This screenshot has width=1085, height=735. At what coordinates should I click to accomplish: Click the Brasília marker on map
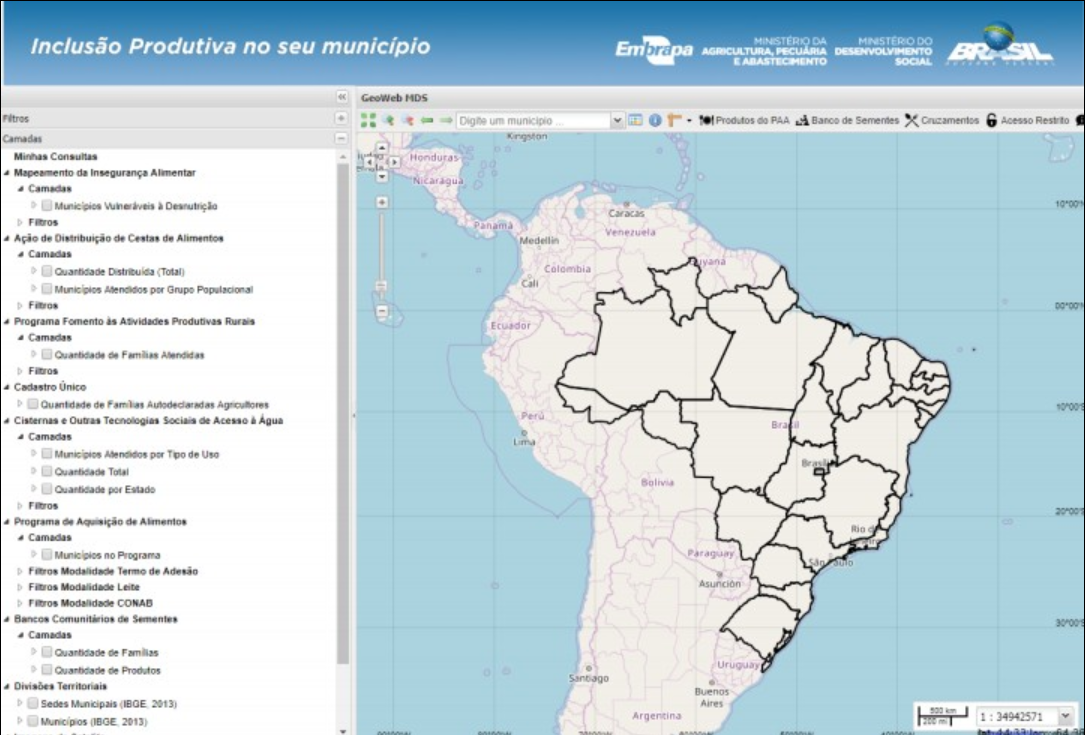tap(819, 471)
